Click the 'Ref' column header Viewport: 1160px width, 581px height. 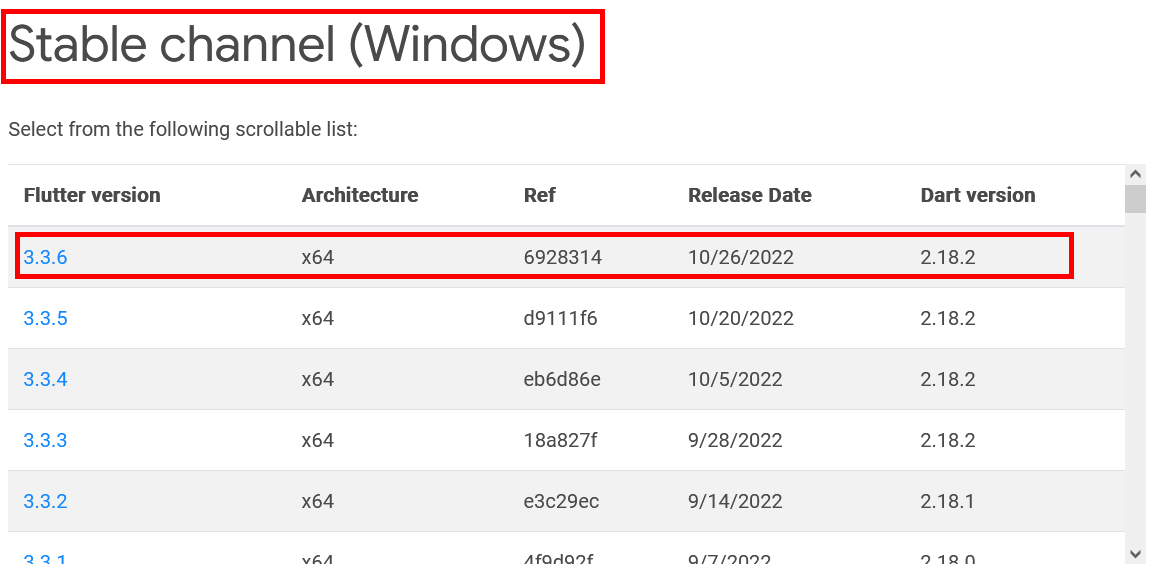pos(539,195)
